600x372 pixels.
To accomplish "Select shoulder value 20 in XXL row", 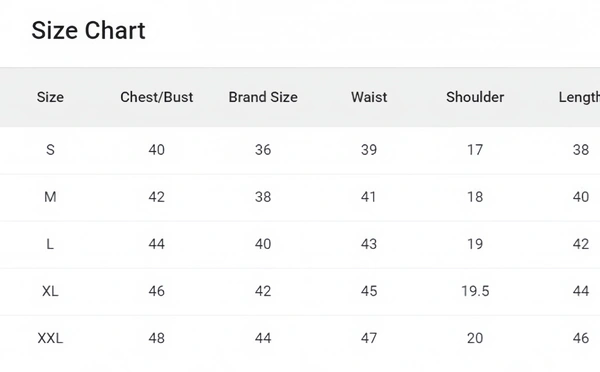I will (475, 338).
